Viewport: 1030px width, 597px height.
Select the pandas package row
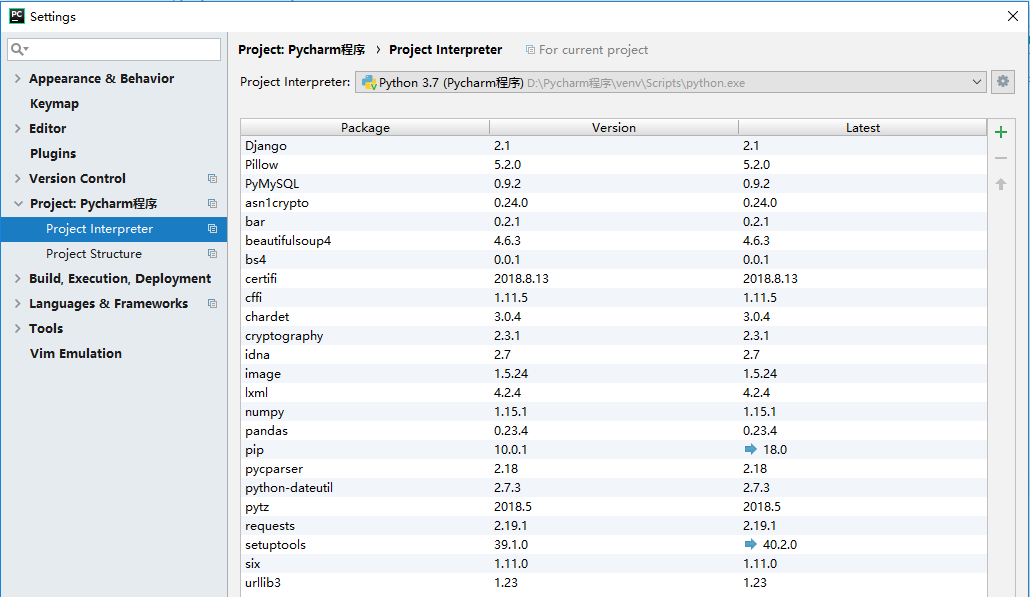point(614,431)
